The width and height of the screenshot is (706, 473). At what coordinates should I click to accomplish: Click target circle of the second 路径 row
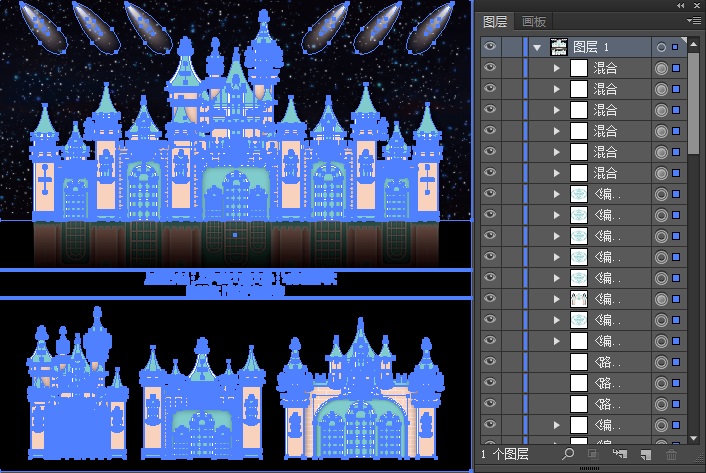[x=661, y=383]
